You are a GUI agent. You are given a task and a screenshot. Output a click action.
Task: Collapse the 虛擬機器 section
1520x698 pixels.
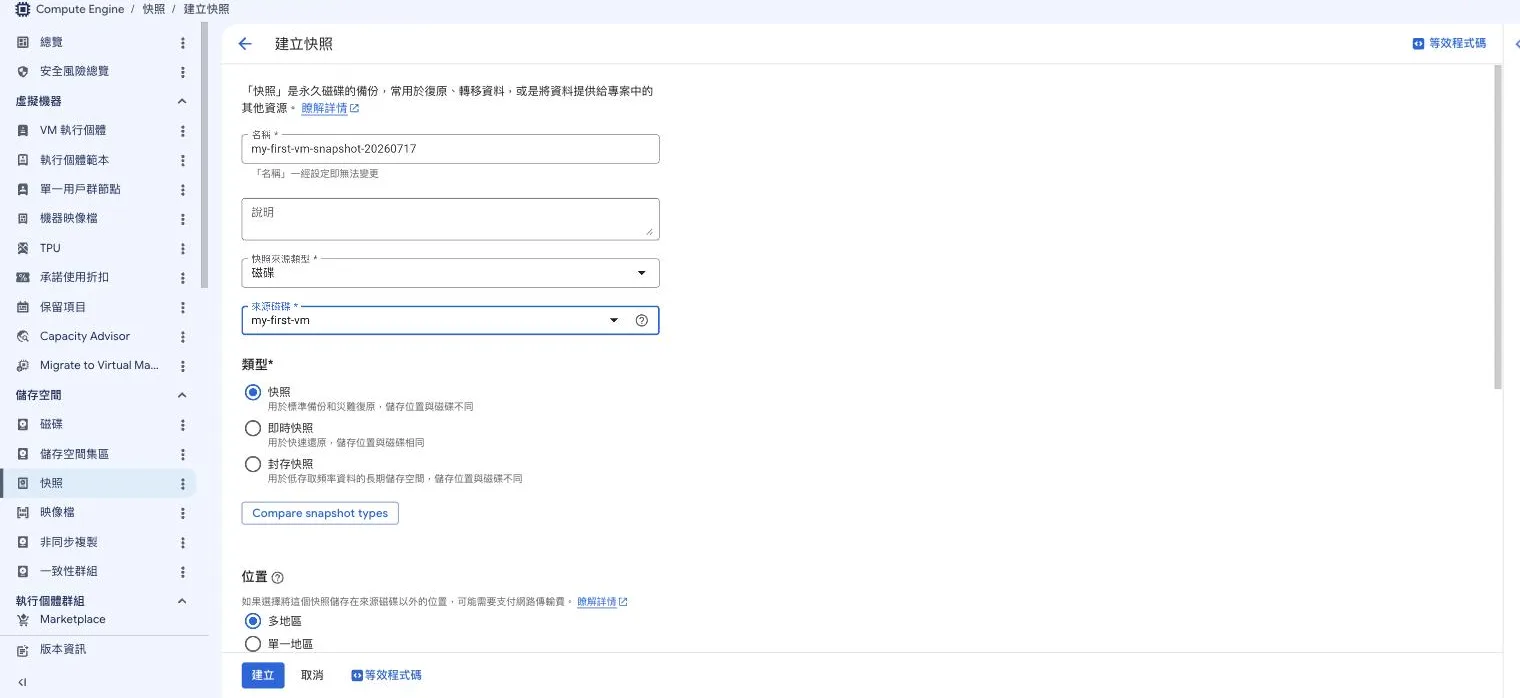click(182, 101)
